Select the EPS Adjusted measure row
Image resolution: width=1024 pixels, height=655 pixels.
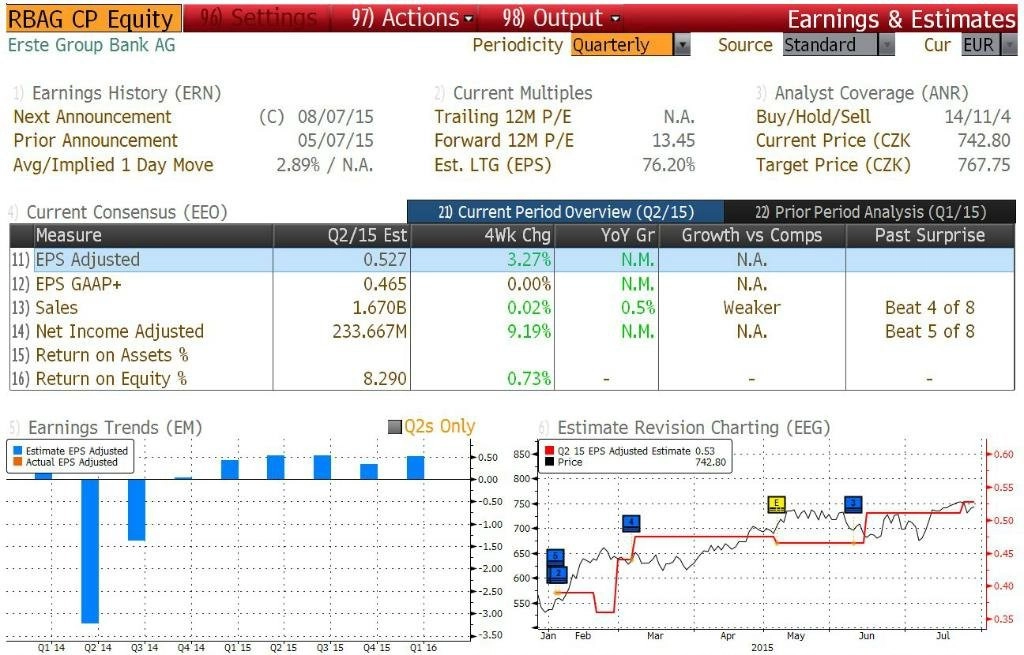click(512, 260)
